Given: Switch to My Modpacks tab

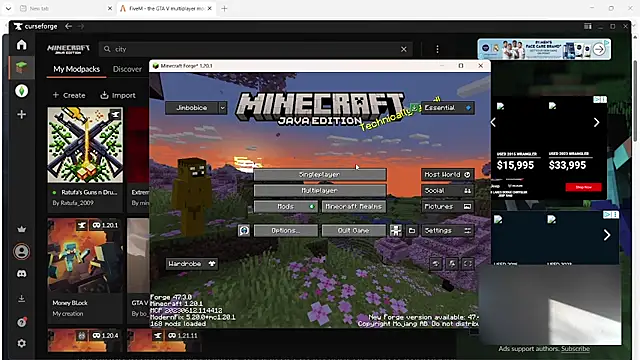Looking at the screenshot, I should (x=76, y=69).
